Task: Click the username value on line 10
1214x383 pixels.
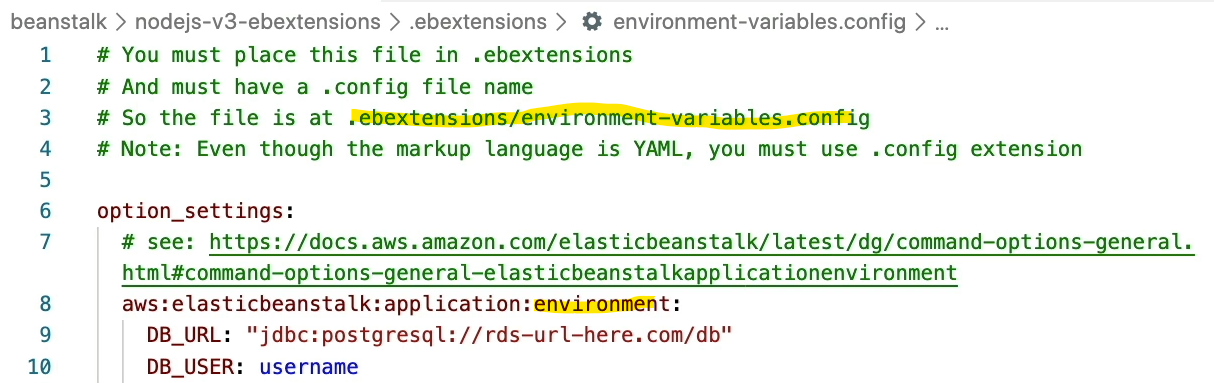Action: (x=308, y=367)
